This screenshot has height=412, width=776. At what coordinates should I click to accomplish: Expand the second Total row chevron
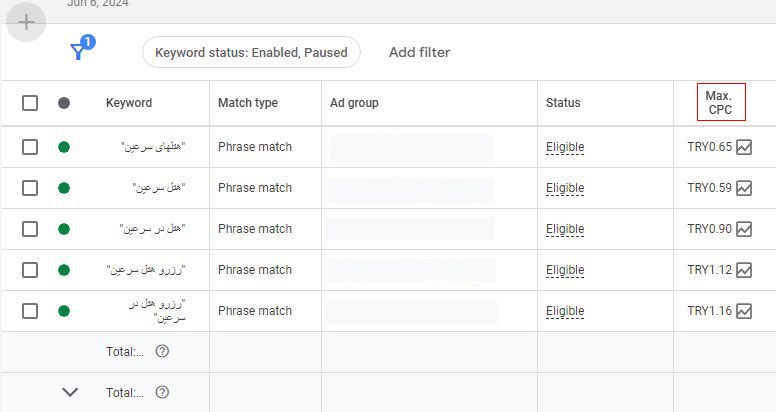(x=70, y=392)
